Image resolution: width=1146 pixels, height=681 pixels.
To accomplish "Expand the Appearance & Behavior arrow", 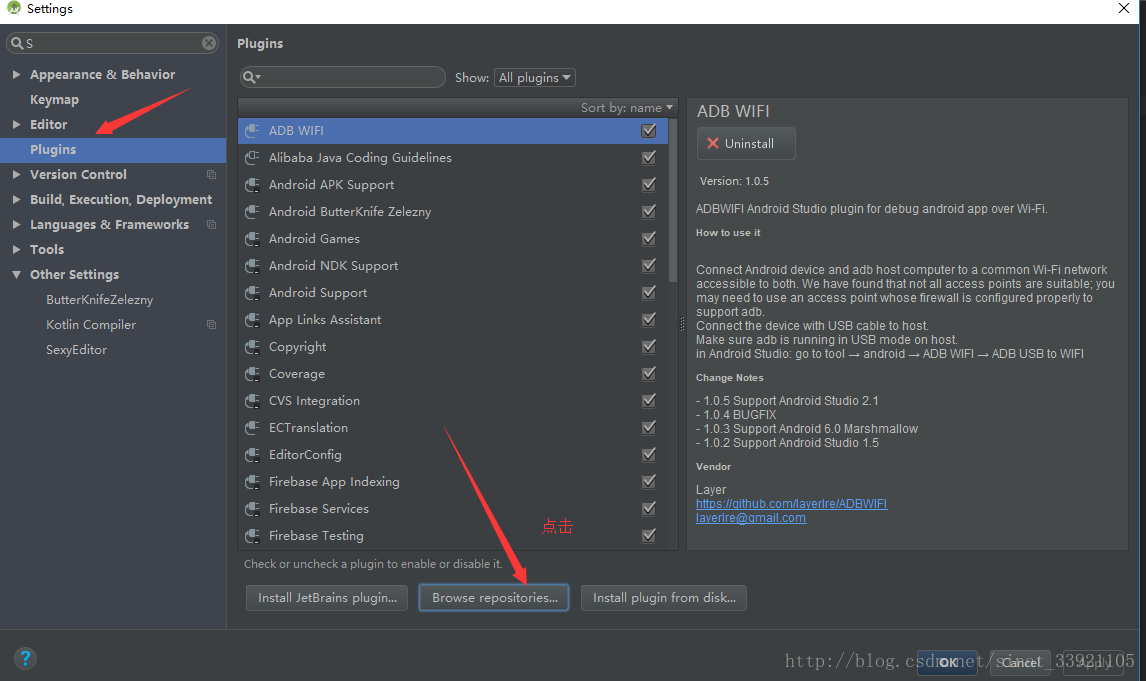I will [16, 75].
